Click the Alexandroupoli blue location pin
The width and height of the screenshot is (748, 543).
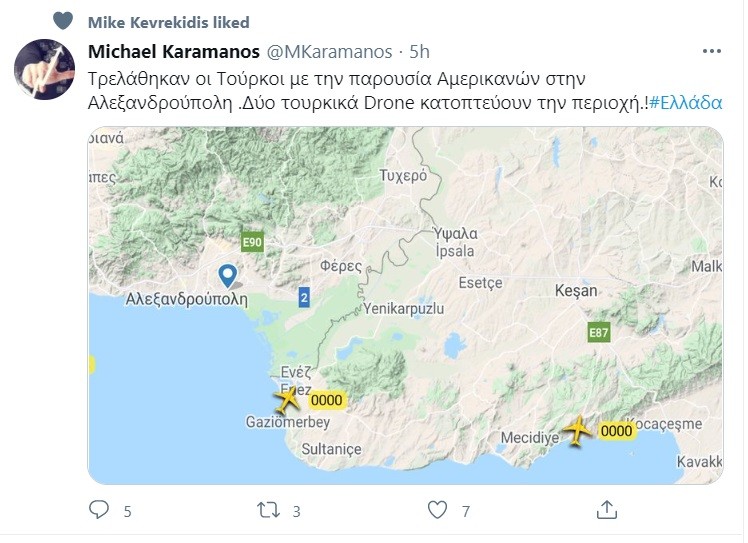[x=227, y=274]
